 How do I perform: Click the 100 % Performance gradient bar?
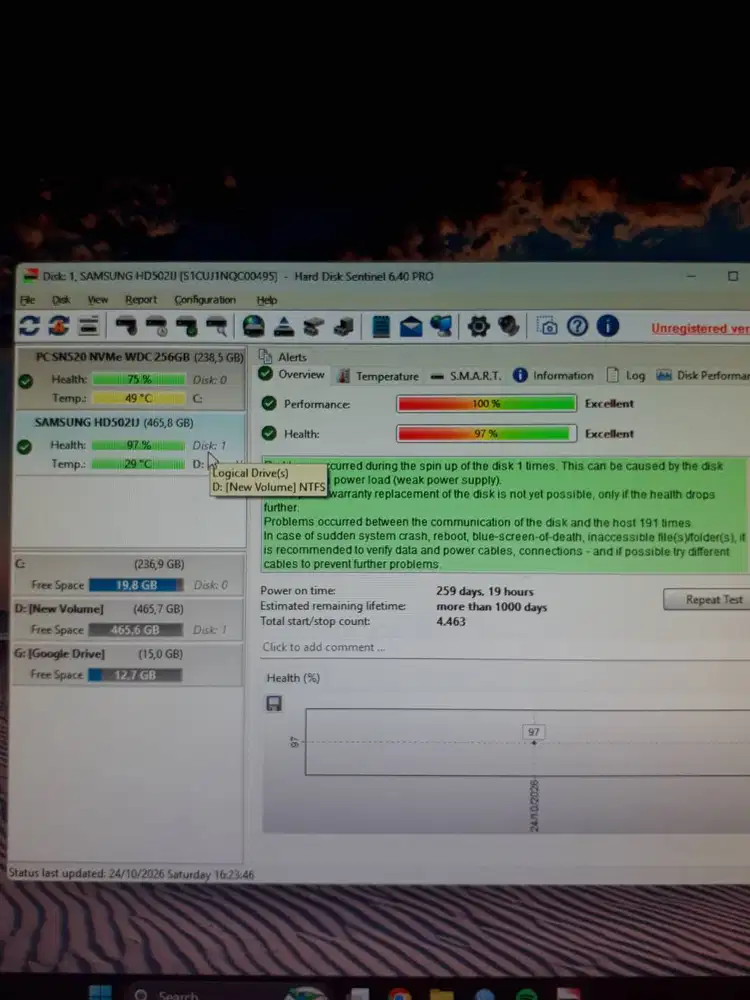point(487,404)
